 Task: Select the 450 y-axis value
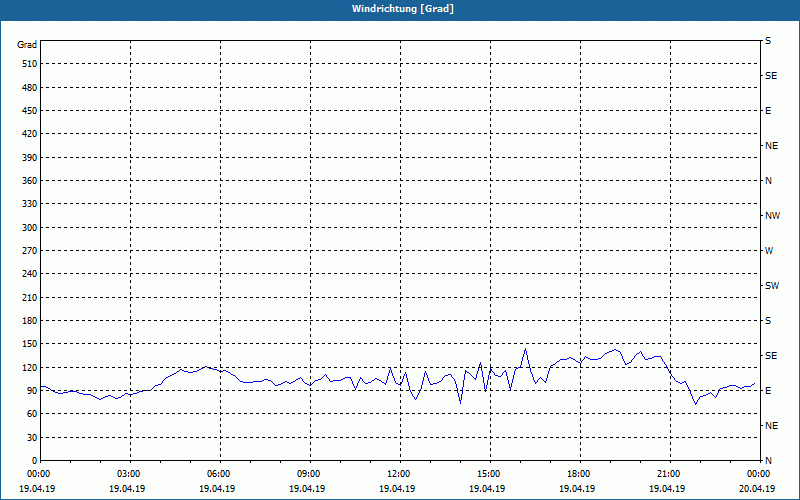(x=30, y=111)
